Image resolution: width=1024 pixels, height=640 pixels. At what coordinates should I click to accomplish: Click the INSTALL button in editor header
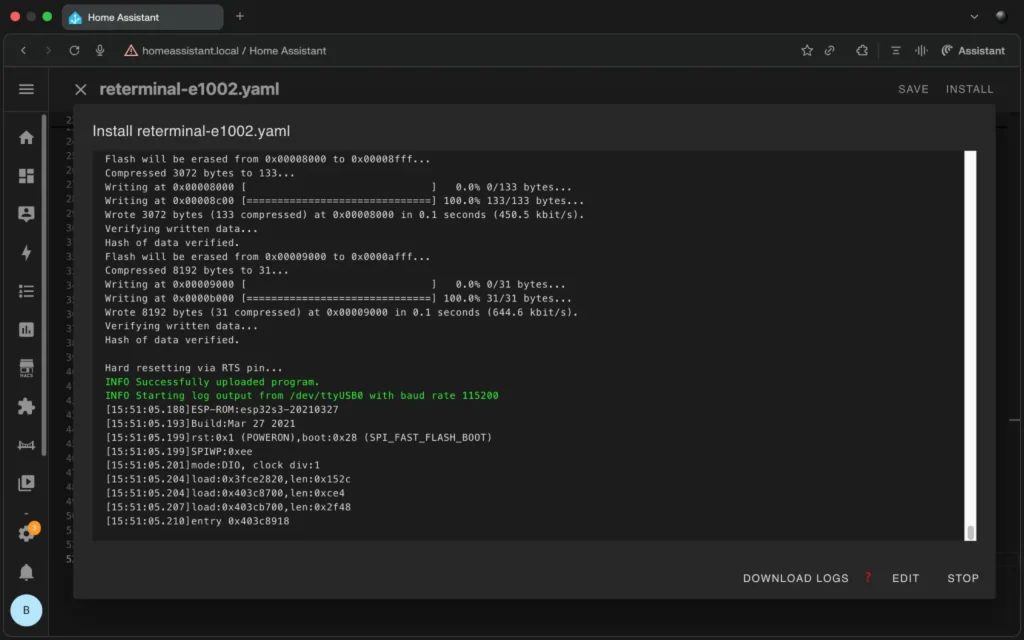969,89
